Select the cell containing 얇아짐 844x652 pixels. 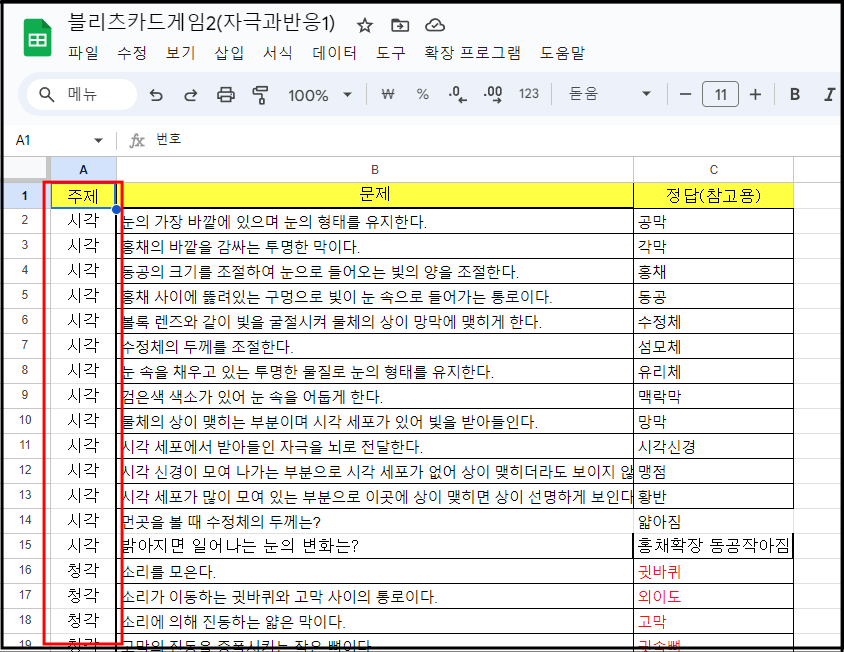coord(713,521)
